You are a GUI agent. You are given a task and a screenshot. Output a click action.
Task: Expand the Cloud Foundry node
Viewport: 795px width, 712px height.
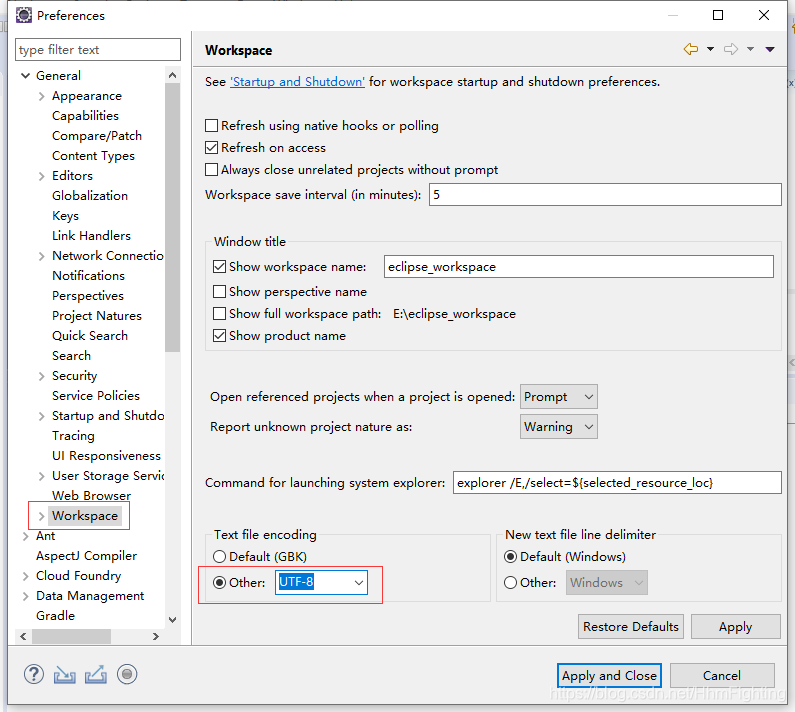coord(25,576)
